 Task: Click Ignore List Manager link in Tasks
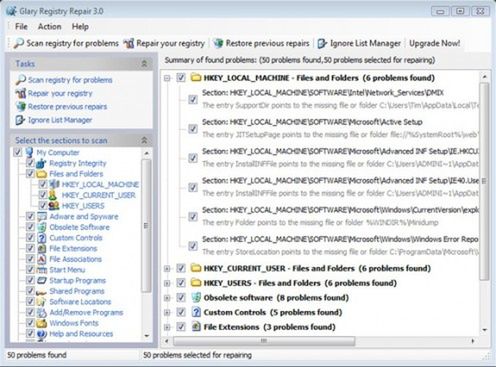[60, 120]
